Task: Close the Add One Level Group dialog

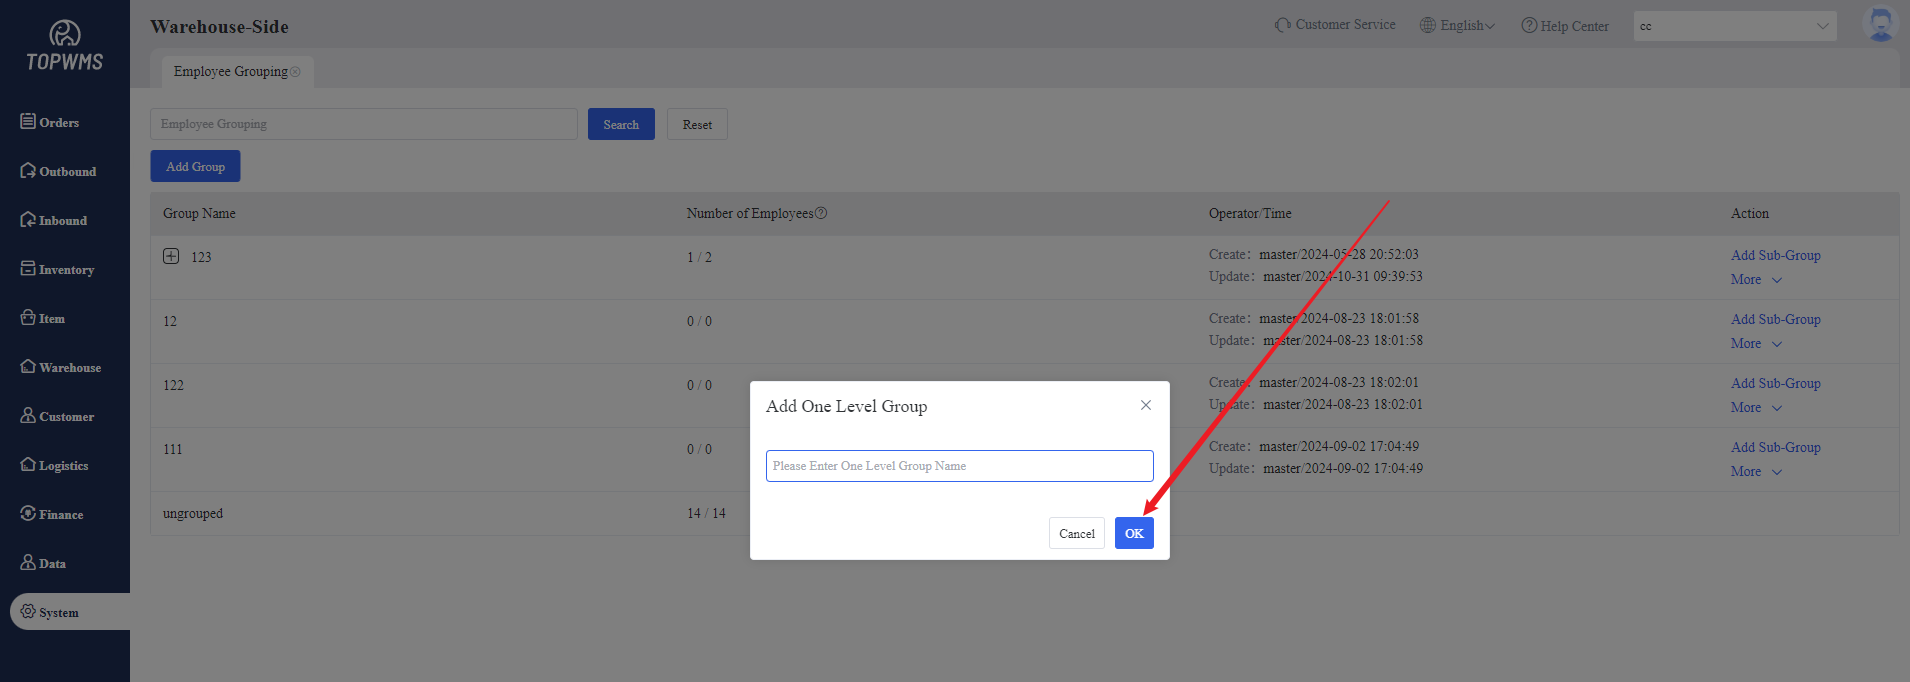Action: pos(1146,405)
